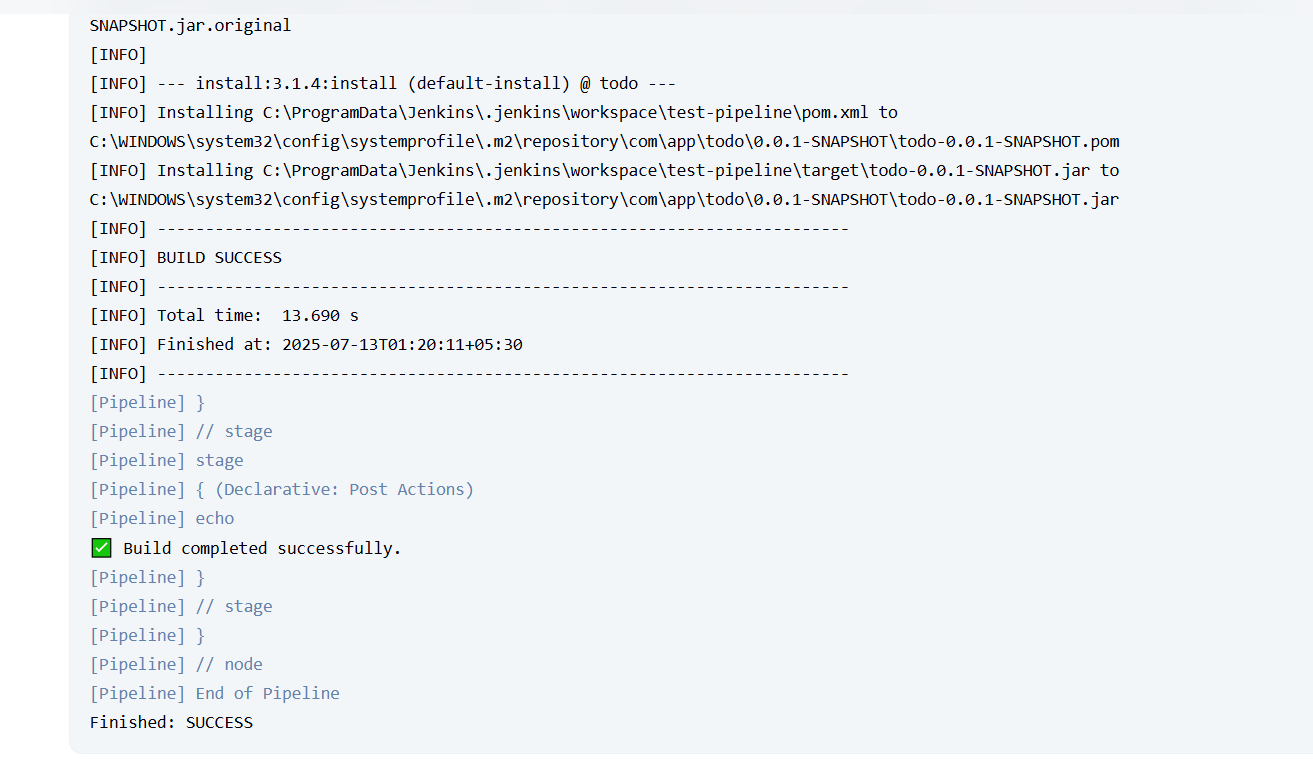Click the path ending in 'todo-0.0.1-SNAPSHOT.pom'

604,141
